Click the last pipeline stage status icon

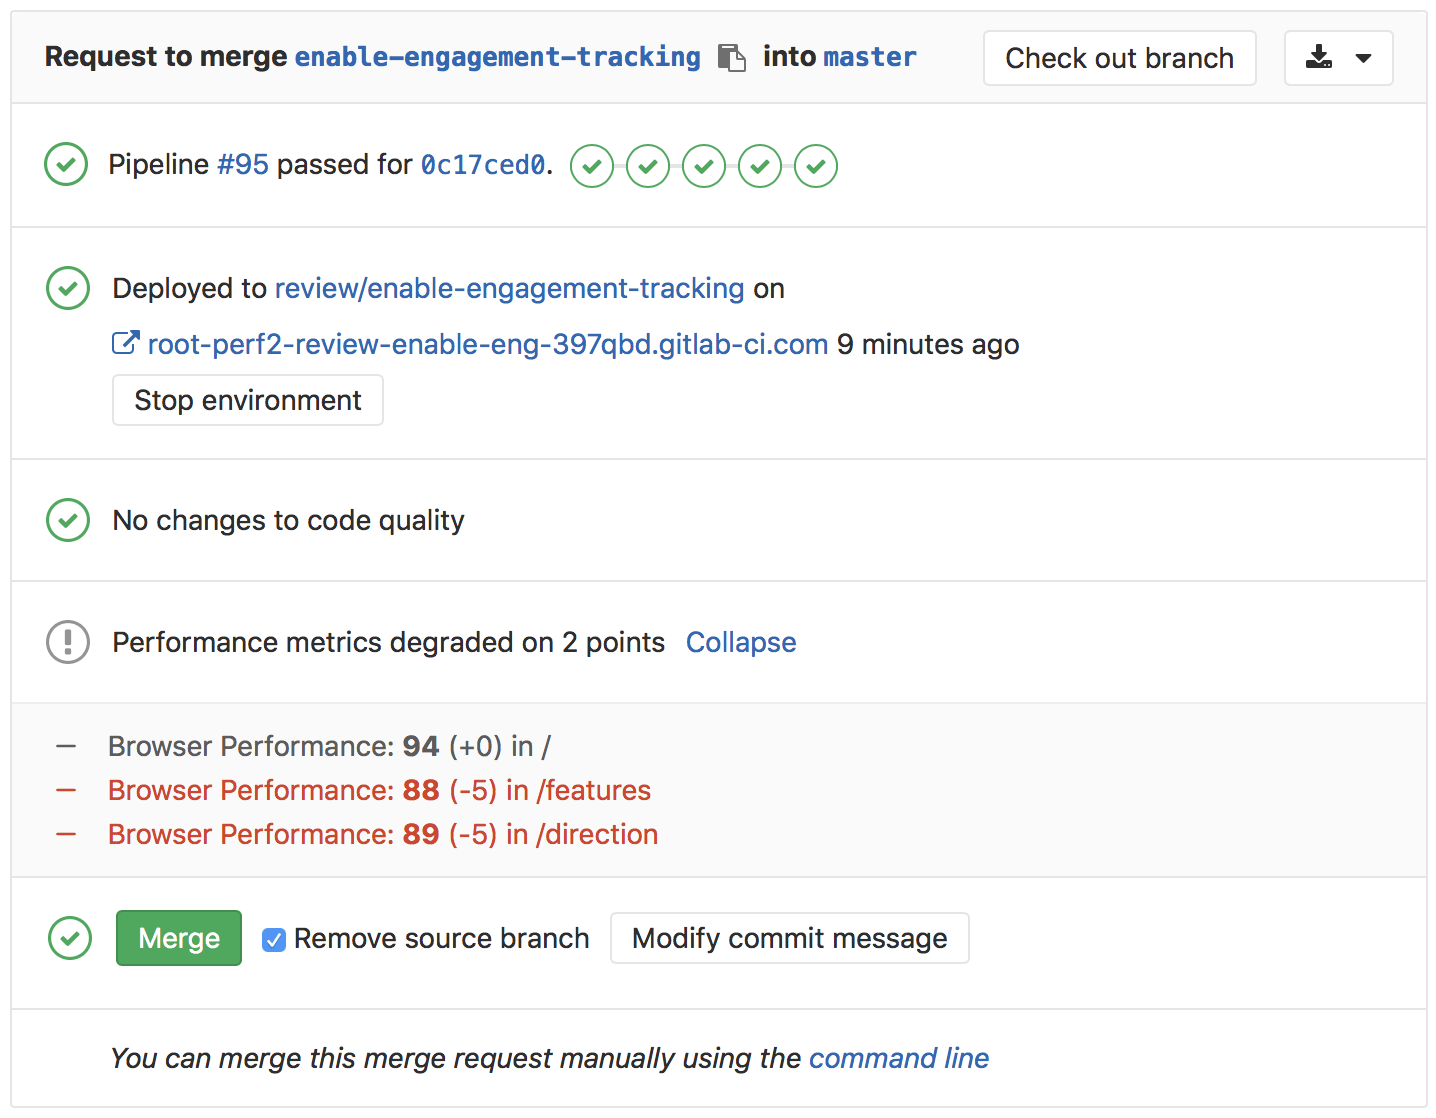815,166
